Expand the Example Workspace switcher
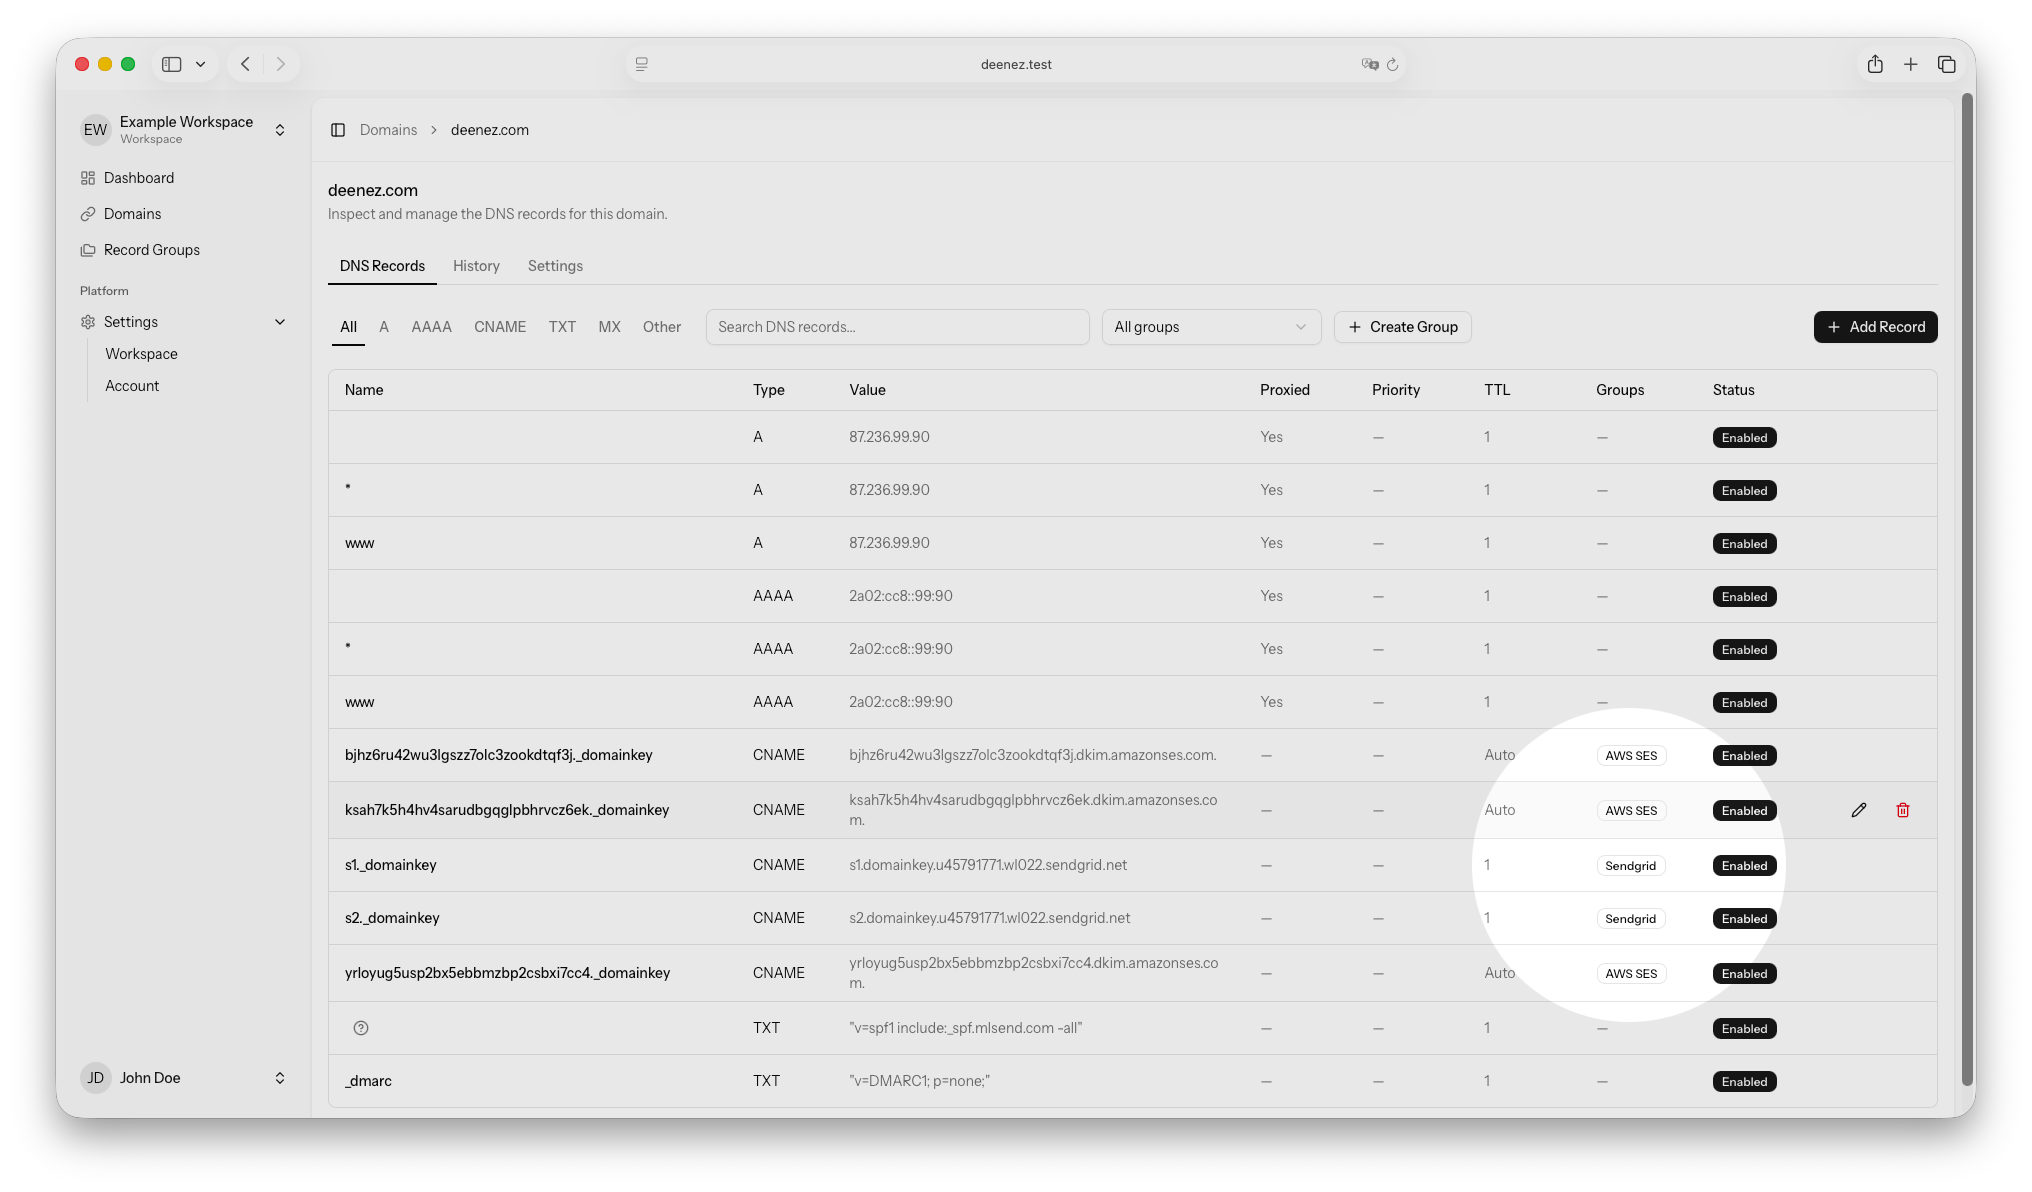2032x1192 pixels. click(x=184, y=129)
